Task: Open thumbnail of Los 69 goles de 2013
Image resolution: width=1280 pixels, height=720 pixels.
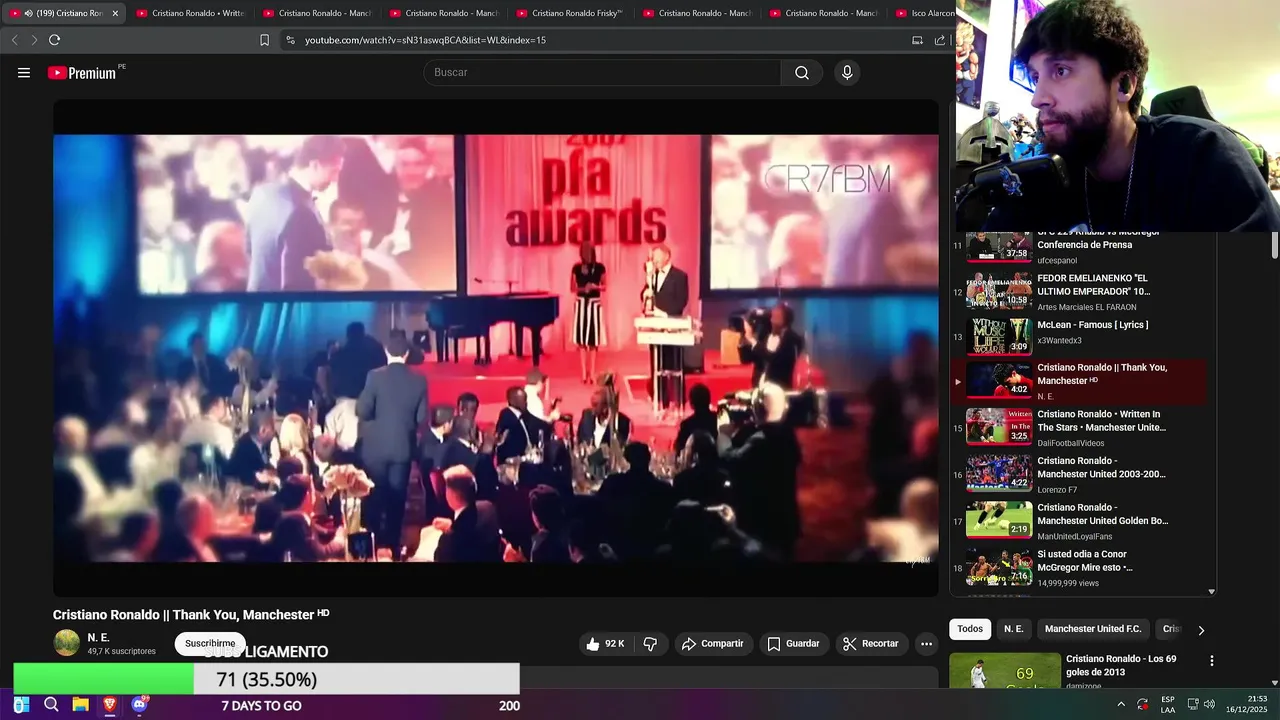Action: click(1005, 670)
